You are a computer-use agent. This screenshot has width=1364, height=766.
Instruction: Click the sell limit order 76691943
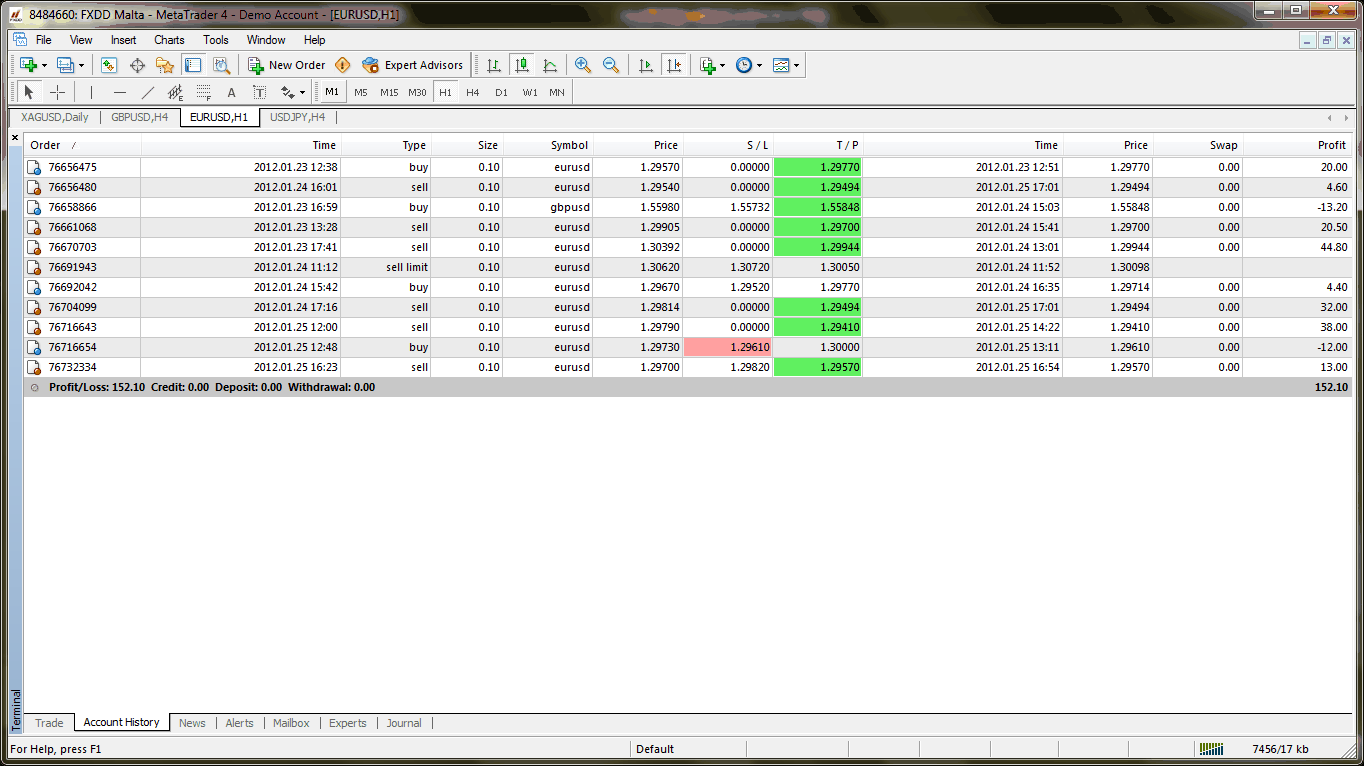pyautogui.click(x=688, y=267)
